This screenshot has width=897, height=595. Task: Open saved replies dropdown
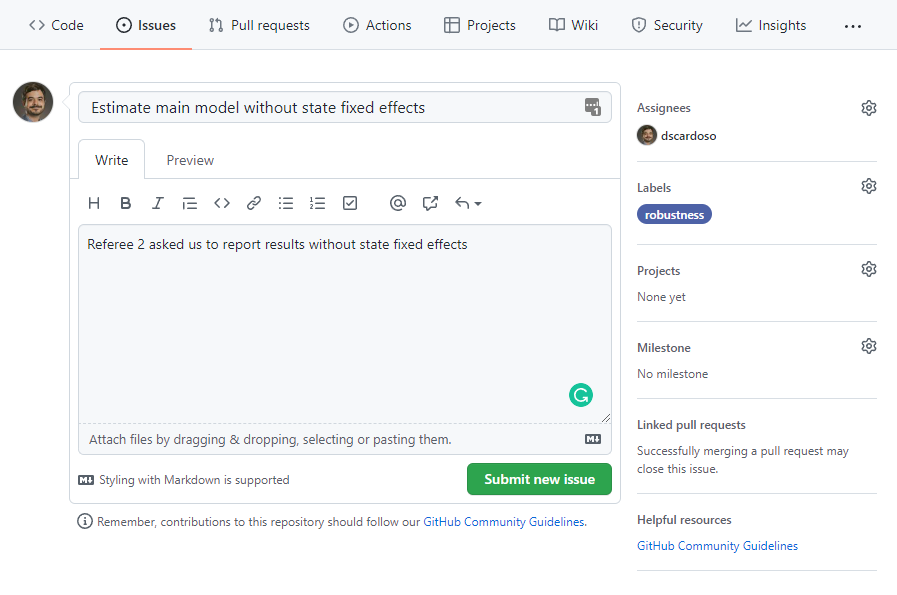[x=468, y=203]
